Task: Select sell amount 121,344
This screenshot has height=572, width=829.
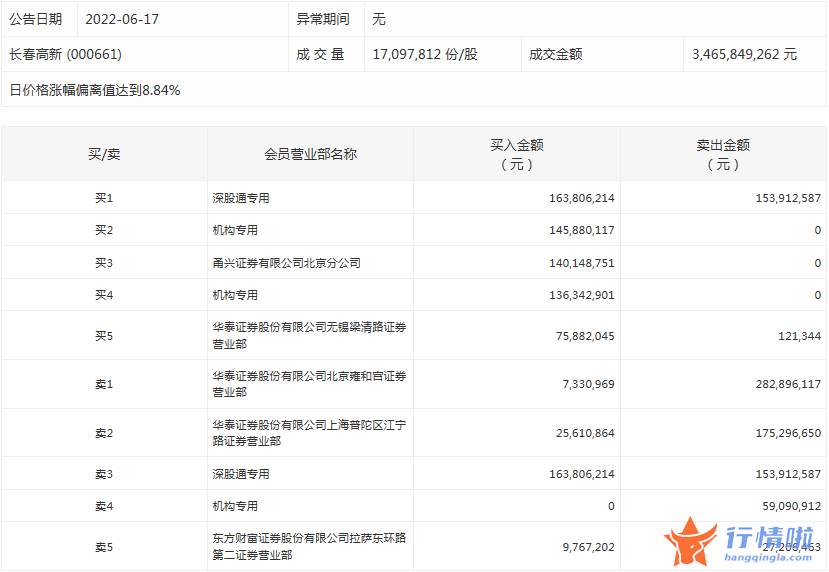Action: click(799, 336)
